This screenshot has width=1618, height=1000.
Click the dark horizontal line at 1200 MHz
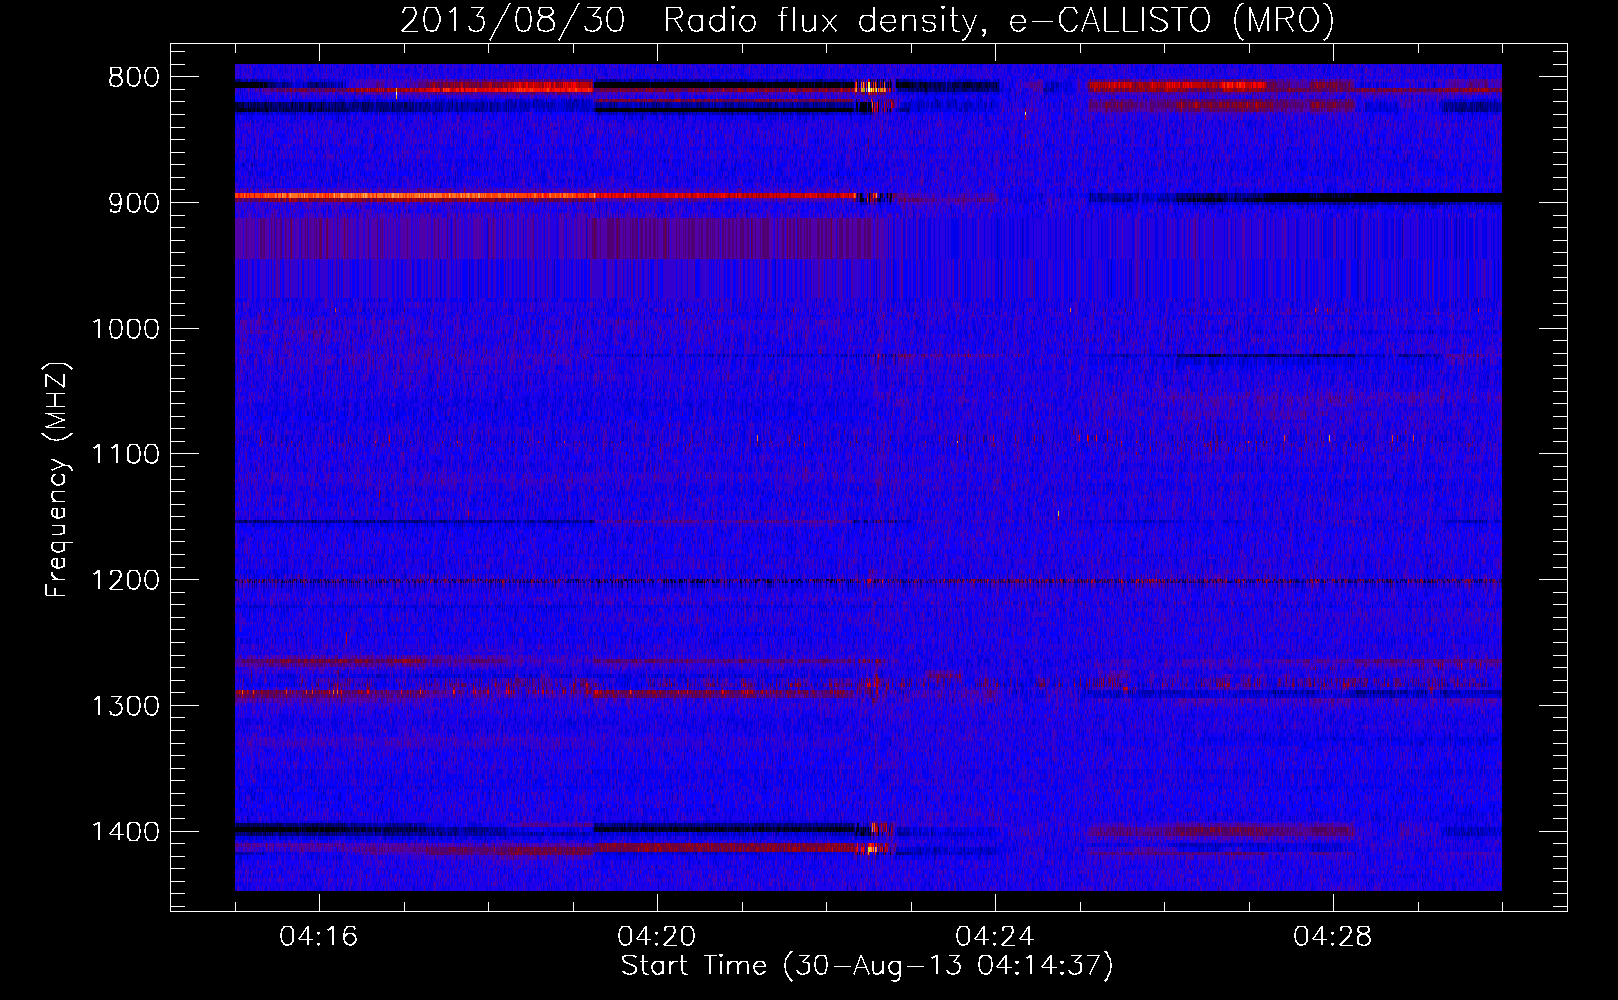tap(868, 581)
